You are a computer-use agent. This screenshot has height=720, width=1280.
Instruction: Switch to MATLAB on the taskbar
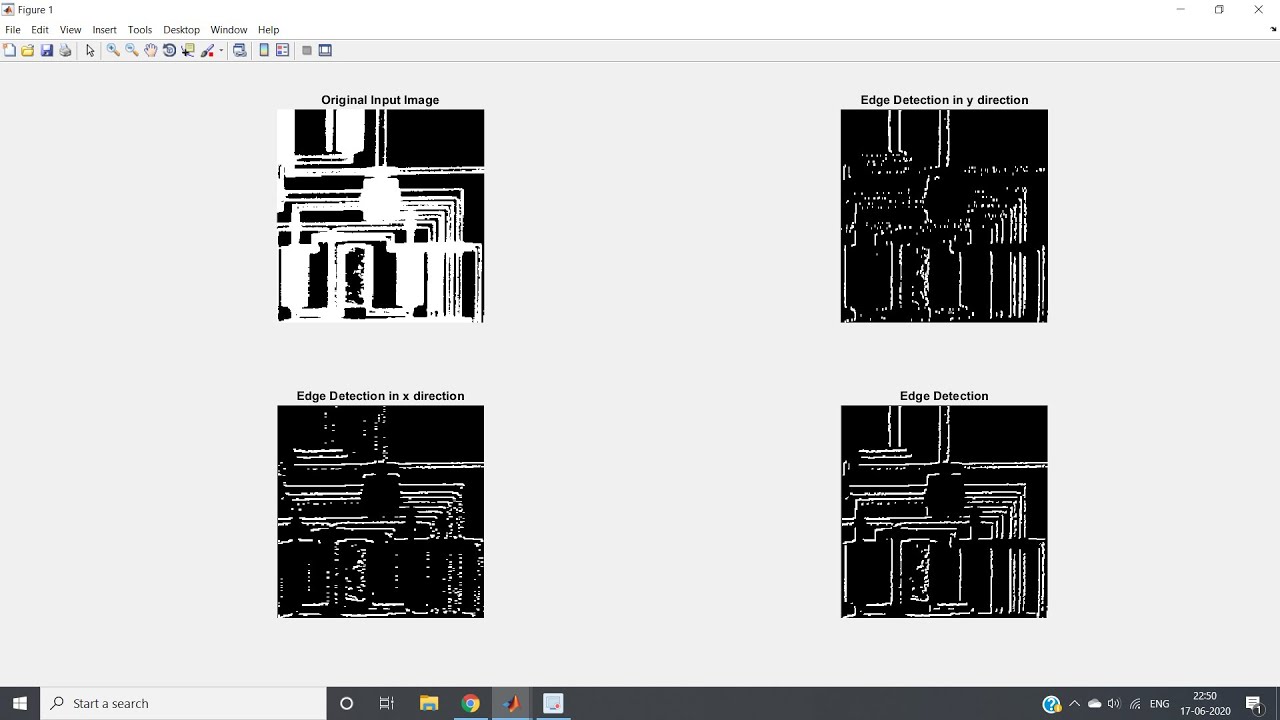click(x=512, y=703)
